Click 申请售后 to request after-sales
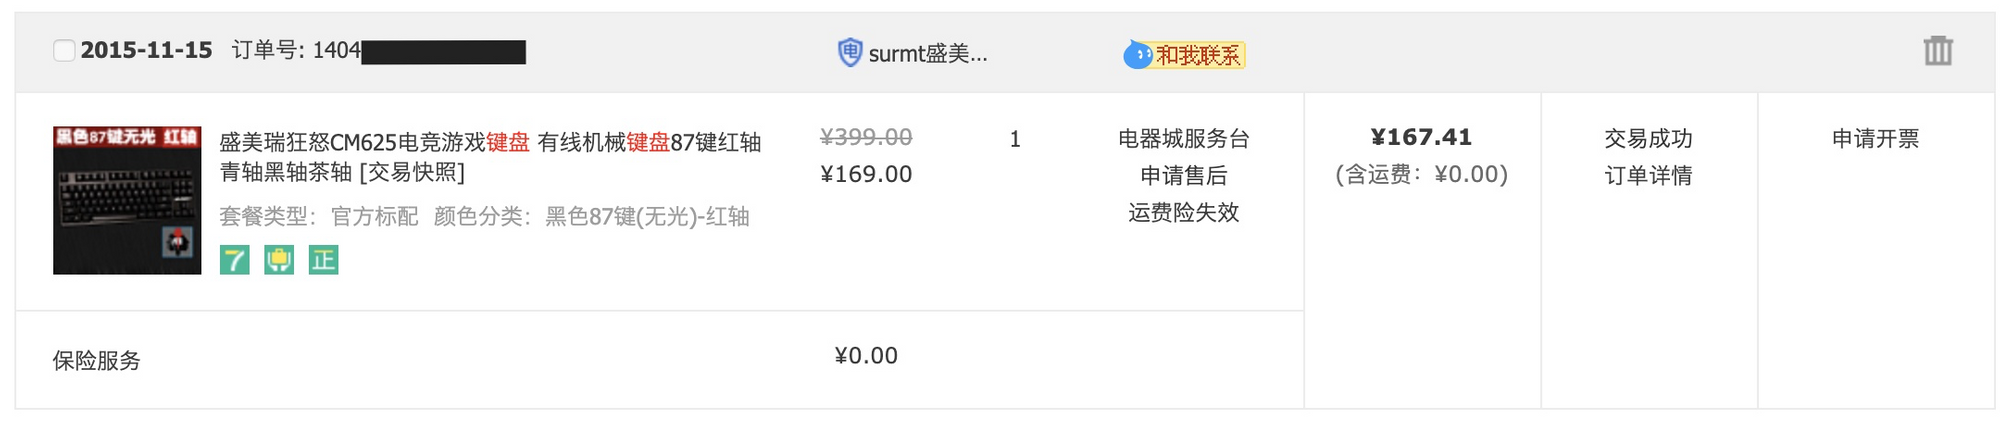 (1183, 176)
